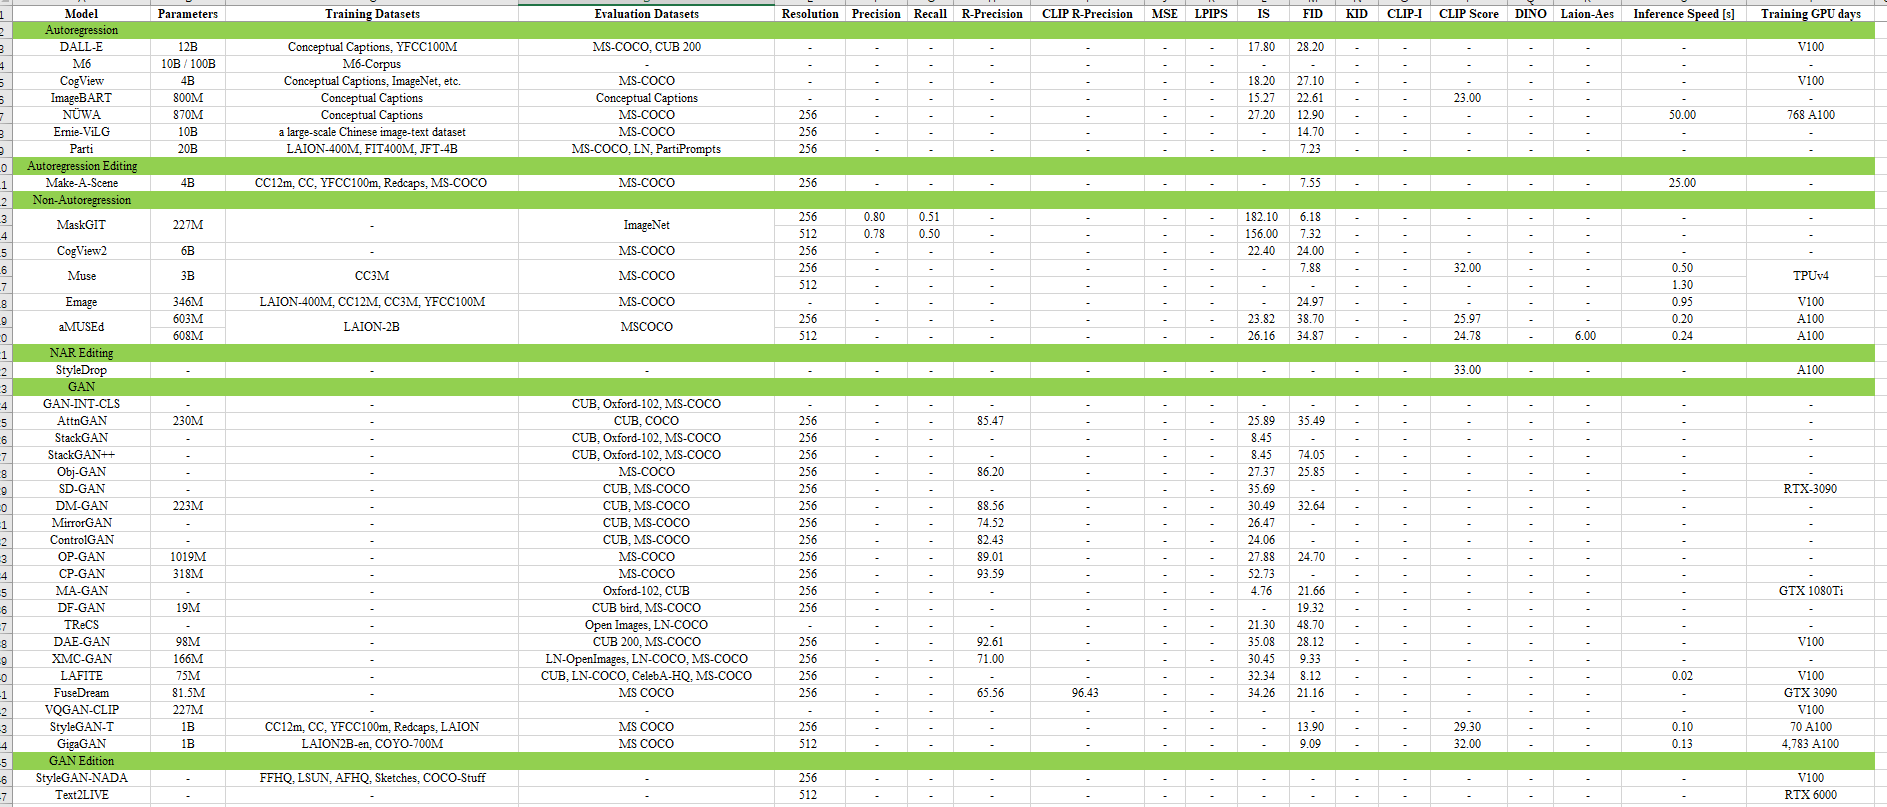
Task: Click the LAFITE model cell
Action: point(82,676)
